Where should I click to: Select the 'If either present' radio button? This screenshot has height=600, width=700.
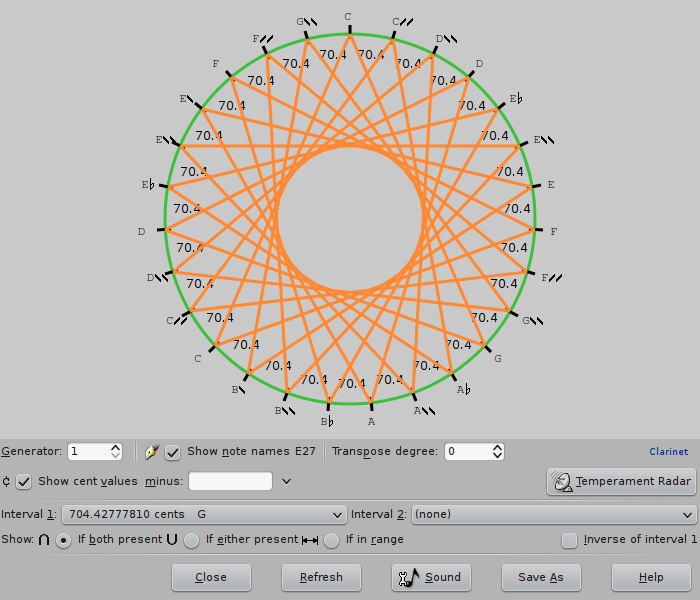pos(191,540)
